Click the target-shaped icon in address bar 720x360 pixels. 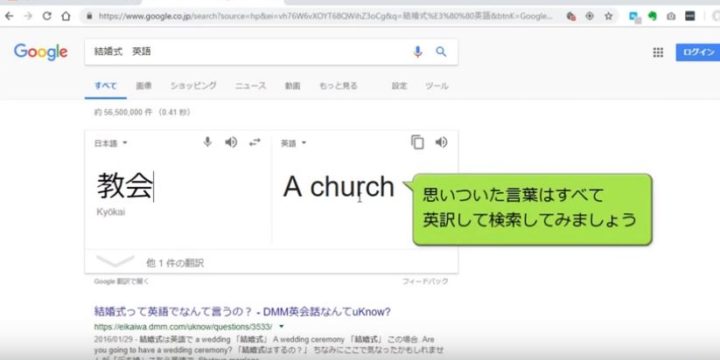coord(590,17)
